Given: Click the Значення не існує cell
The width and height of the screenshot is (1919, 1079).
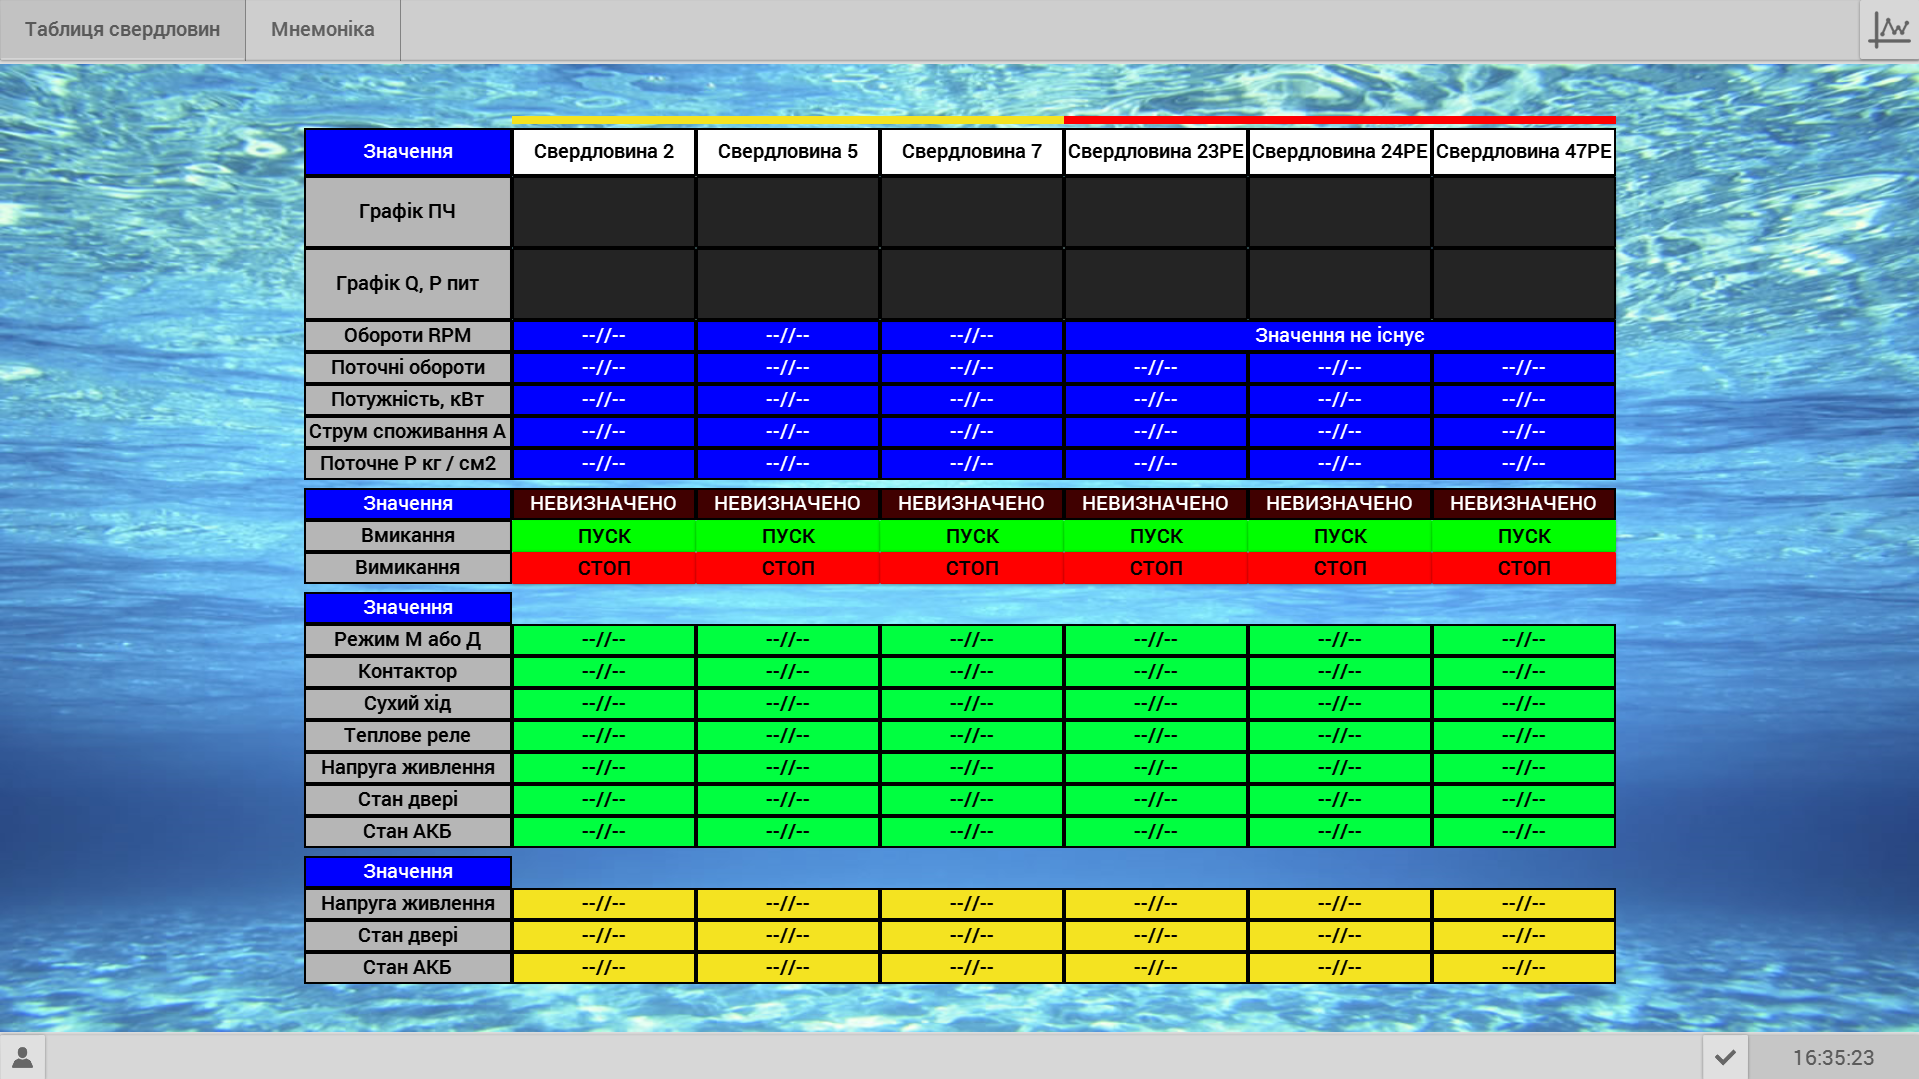Looking at the screenshot, I should 1340,336.
